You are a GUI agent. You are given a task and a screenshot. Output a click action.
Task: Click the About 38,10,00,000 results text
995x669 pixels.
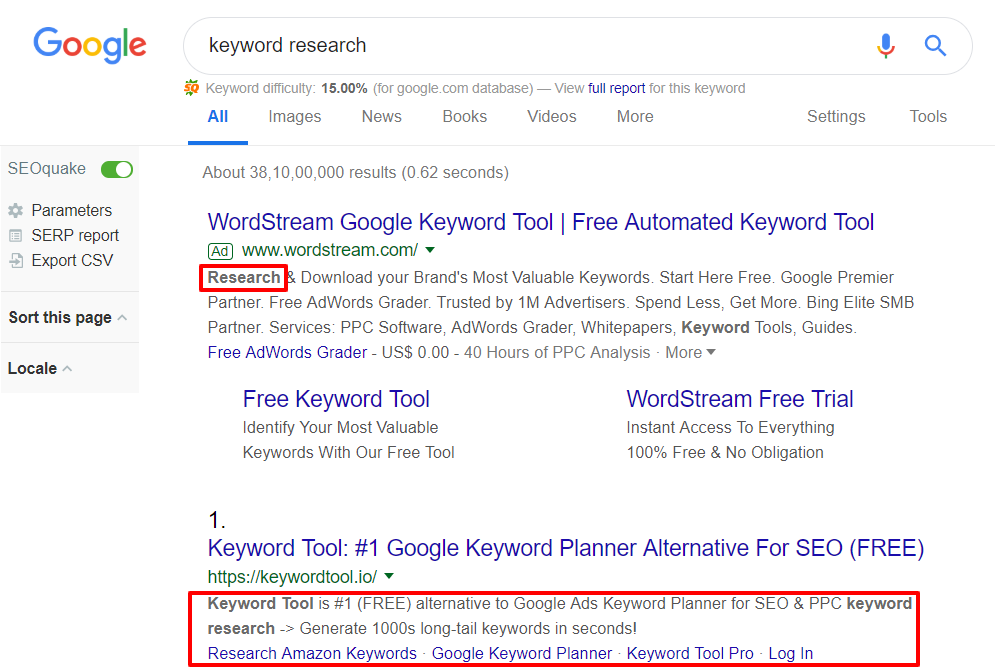click(355, 173)
